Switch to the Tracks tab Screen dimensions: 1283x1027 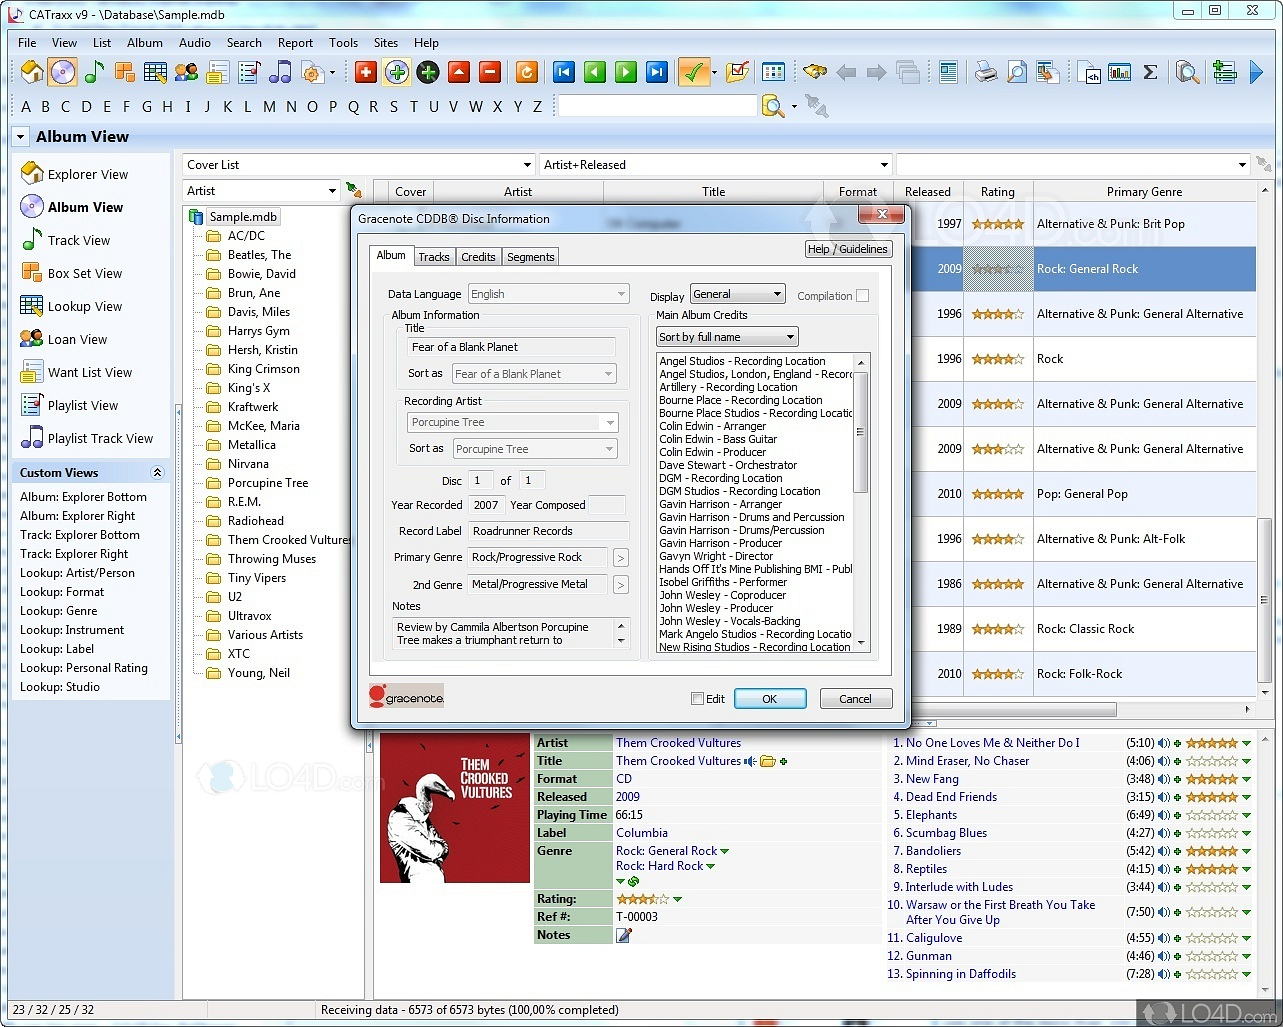433,257
